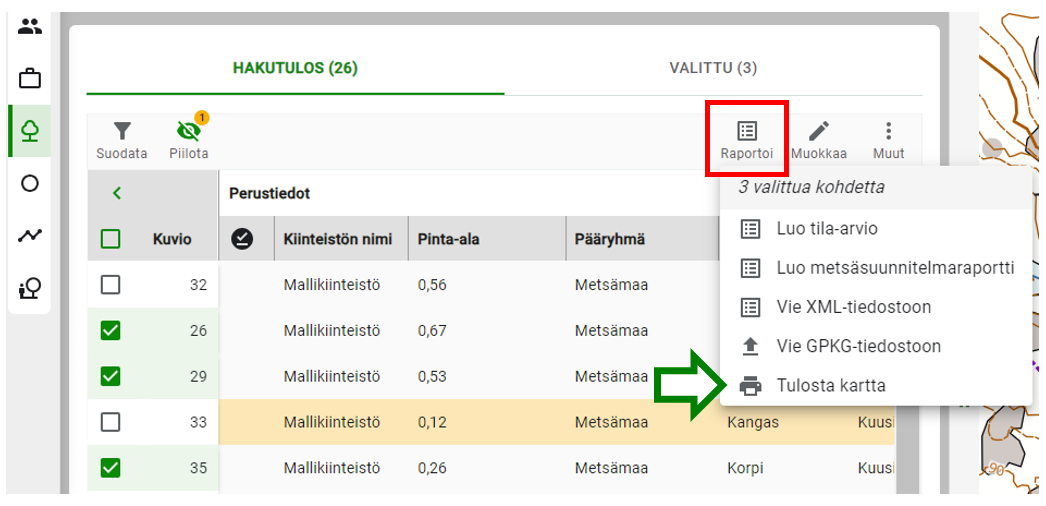Uncheck the box for Kuvio 29
1046x506 pixels.
110,377
